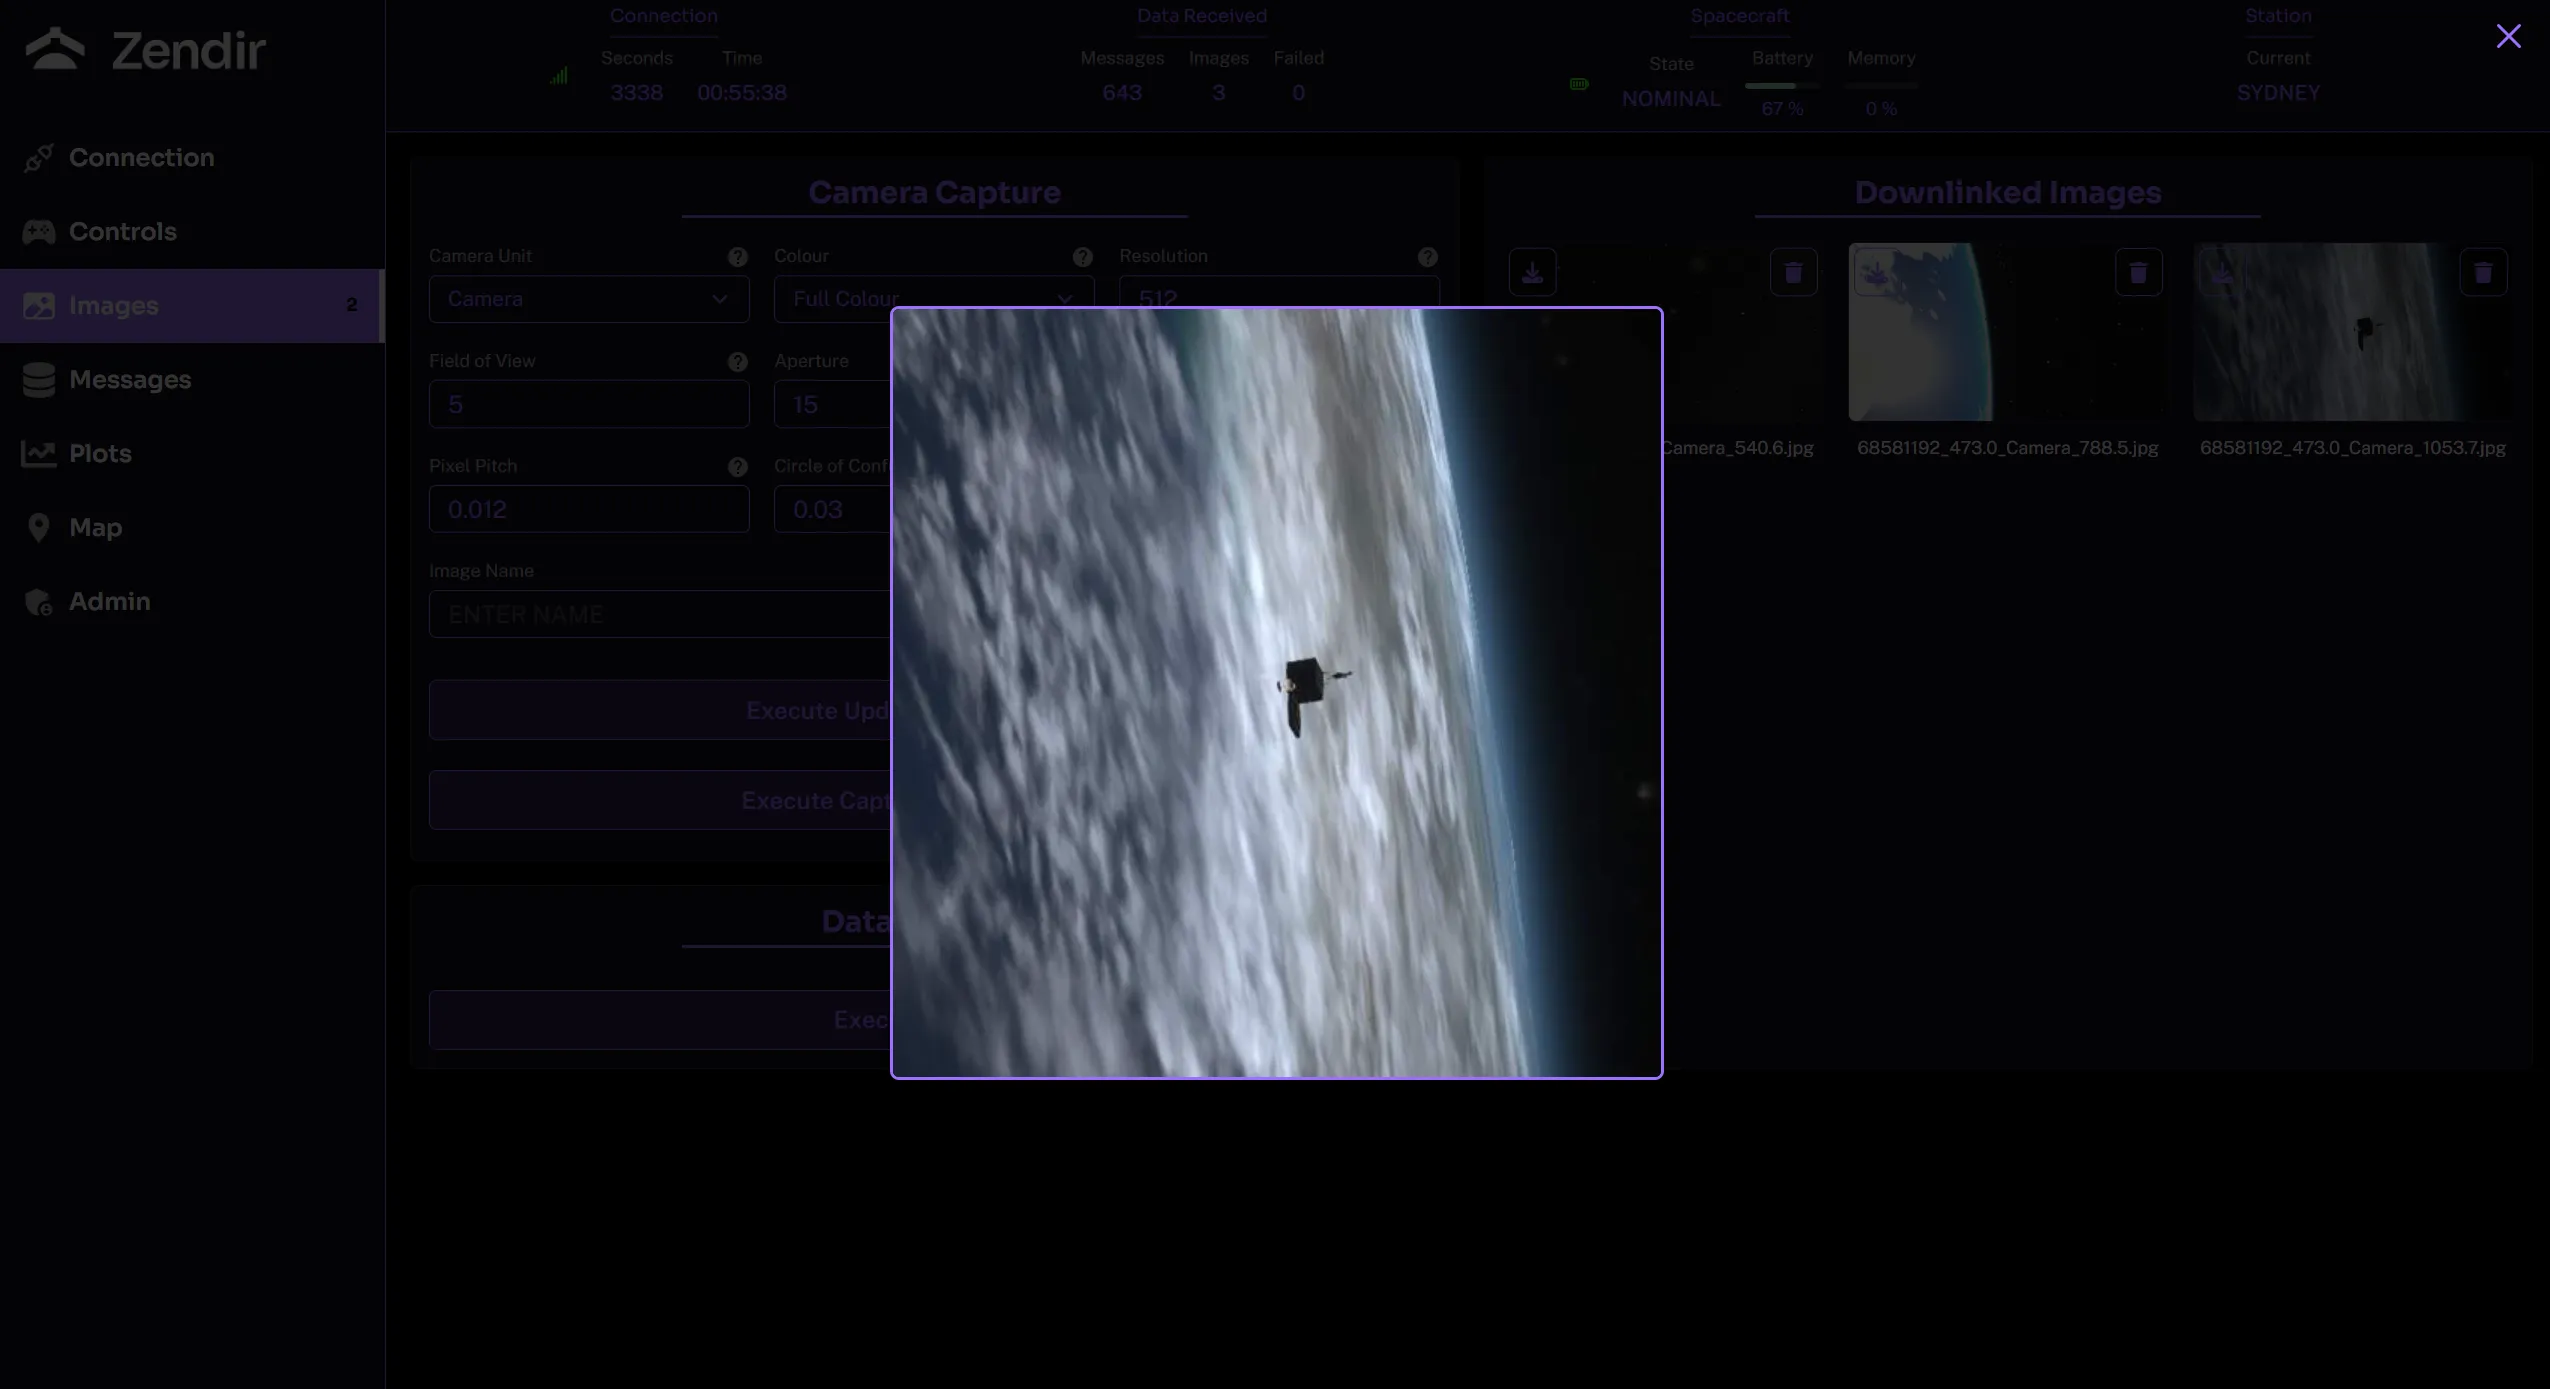Click the Field of View input

588,405
